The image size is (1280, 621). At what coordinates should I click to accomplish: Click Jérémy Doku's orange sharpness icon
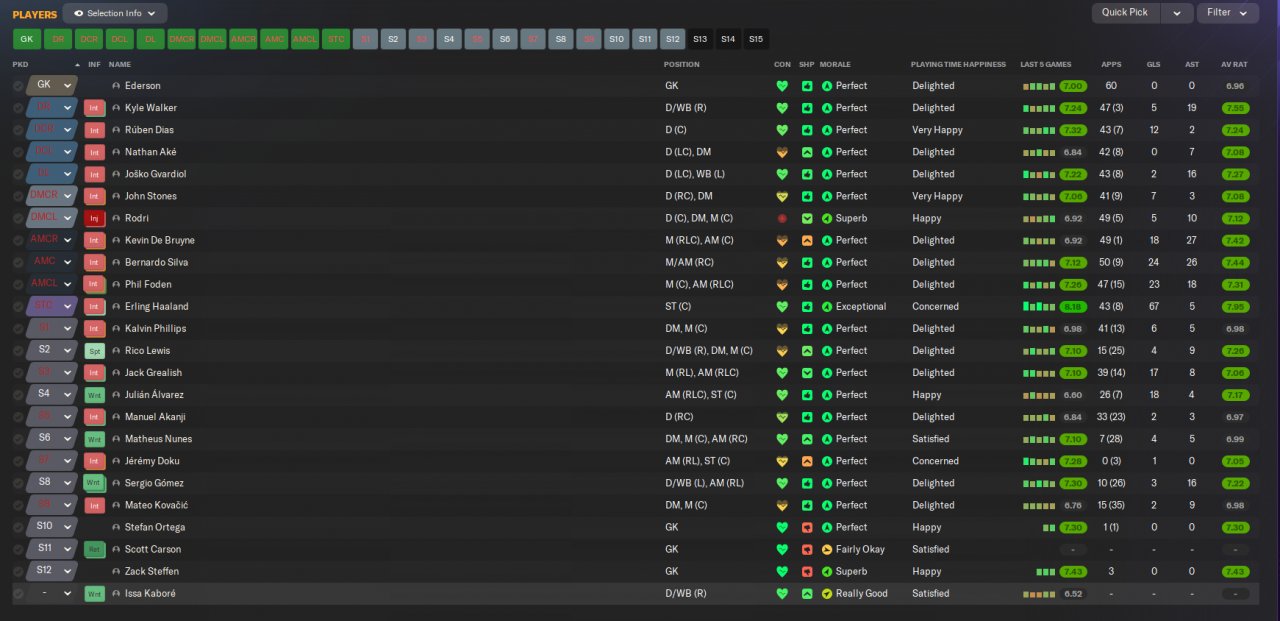click(807, 461)
